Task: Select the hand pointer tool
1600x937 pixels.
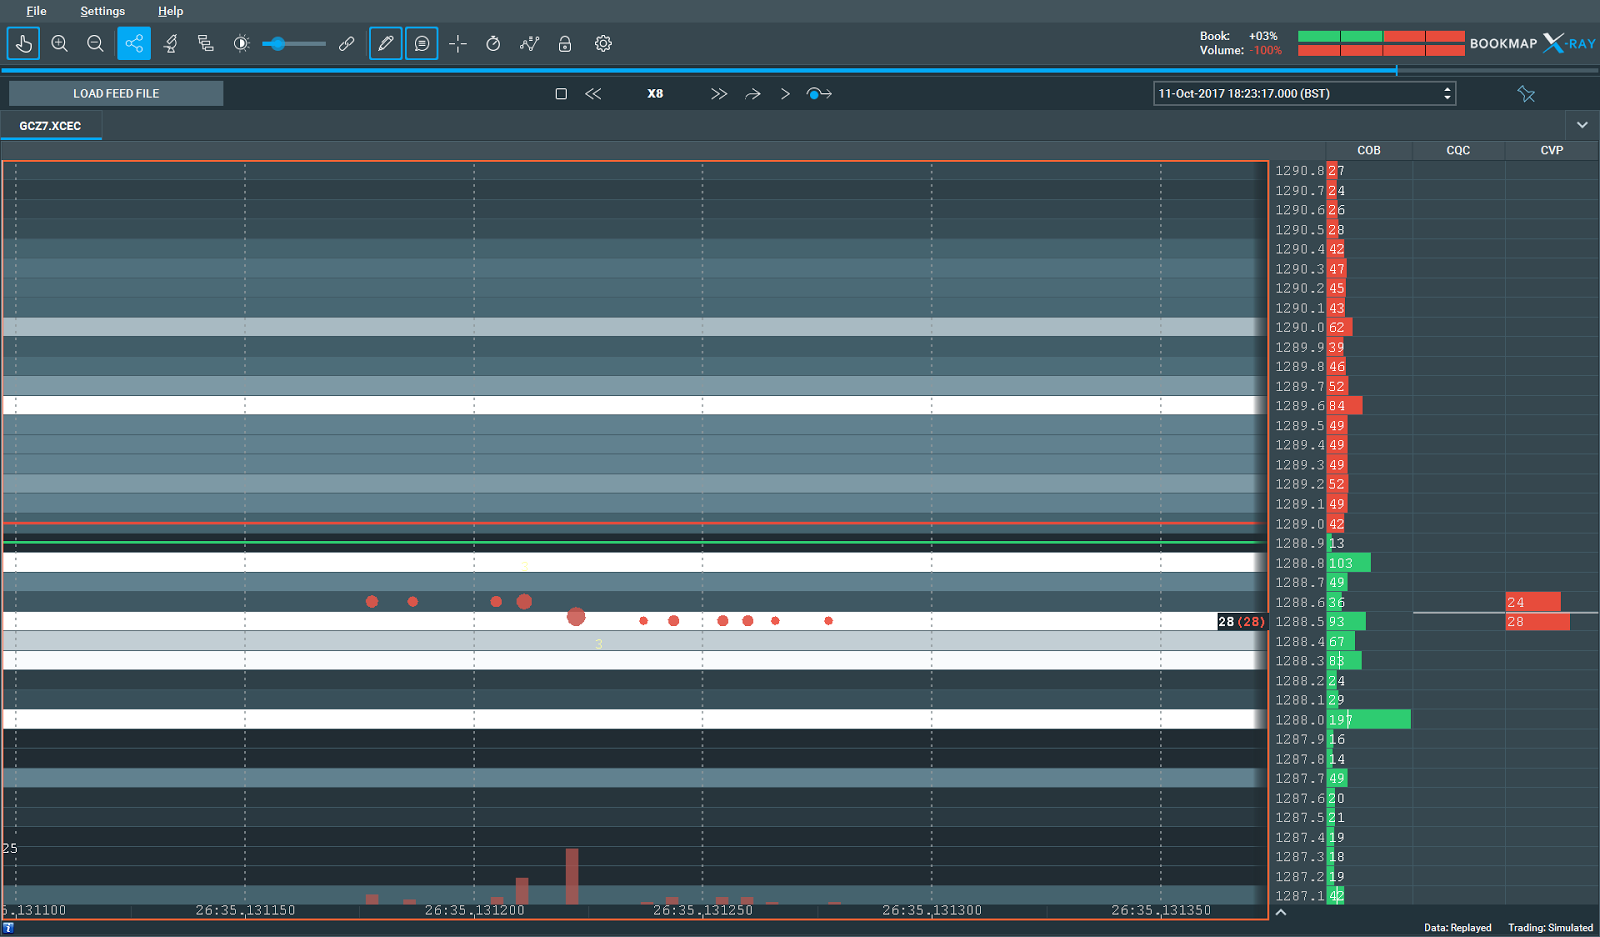Action: (x=23, y=44)
